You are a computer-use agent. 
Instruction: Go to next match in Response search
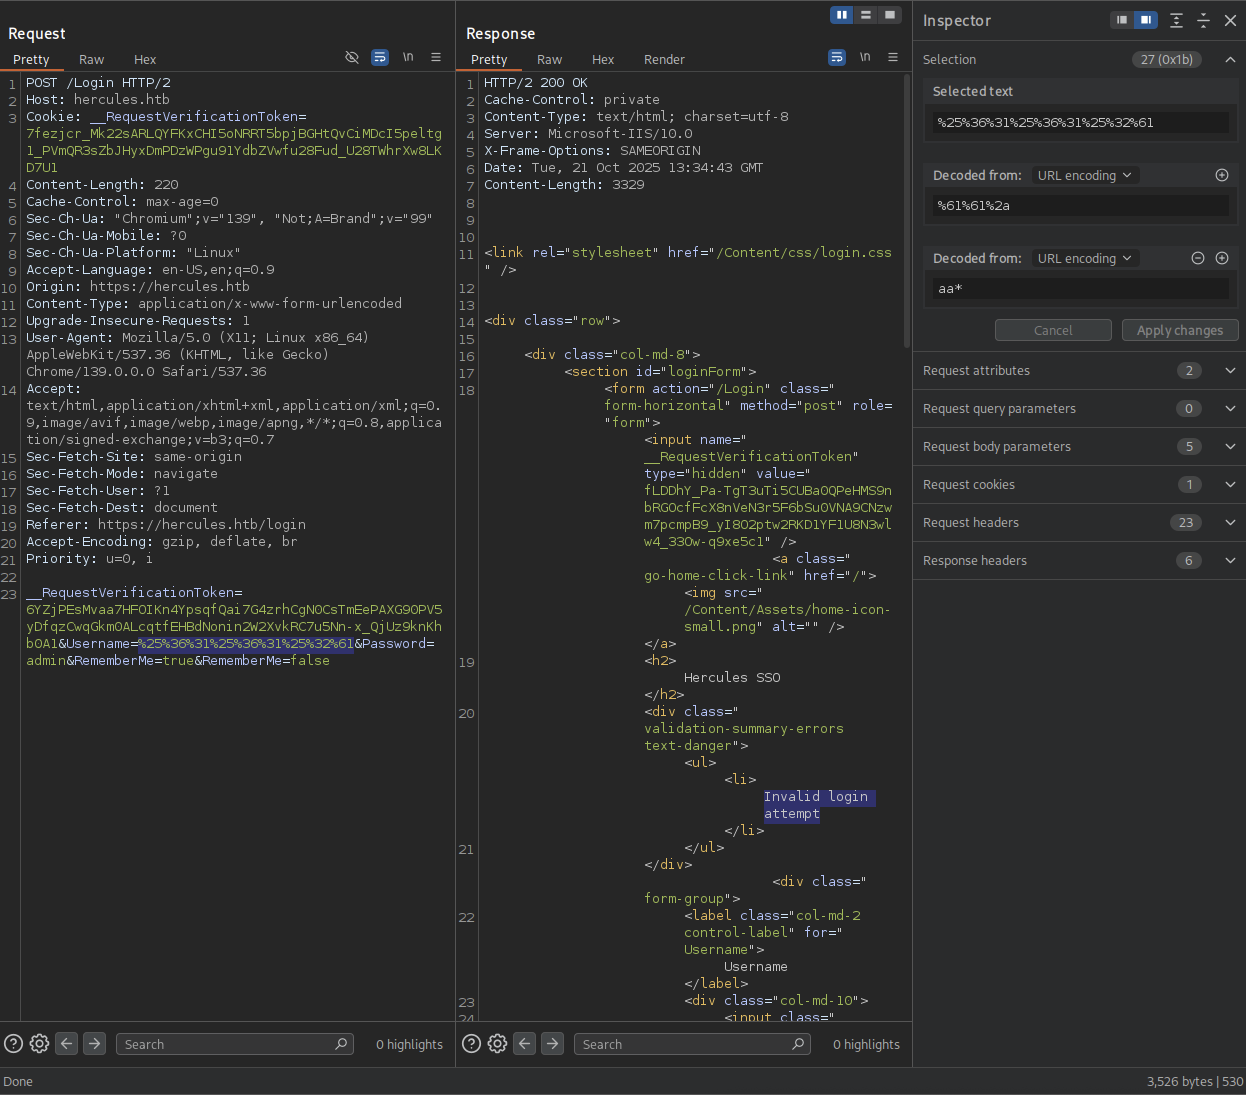[552, 1044]
